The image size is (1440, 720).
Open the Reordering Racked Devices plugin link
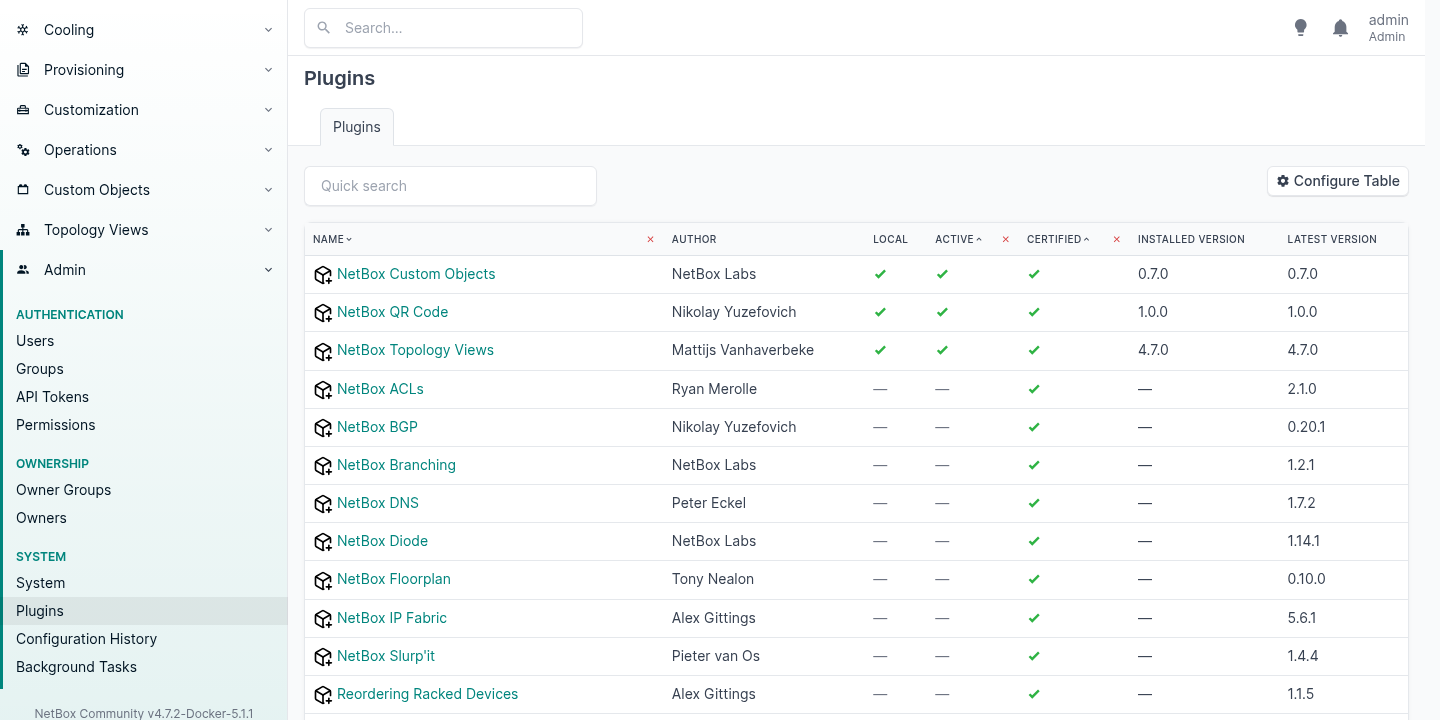427,694
